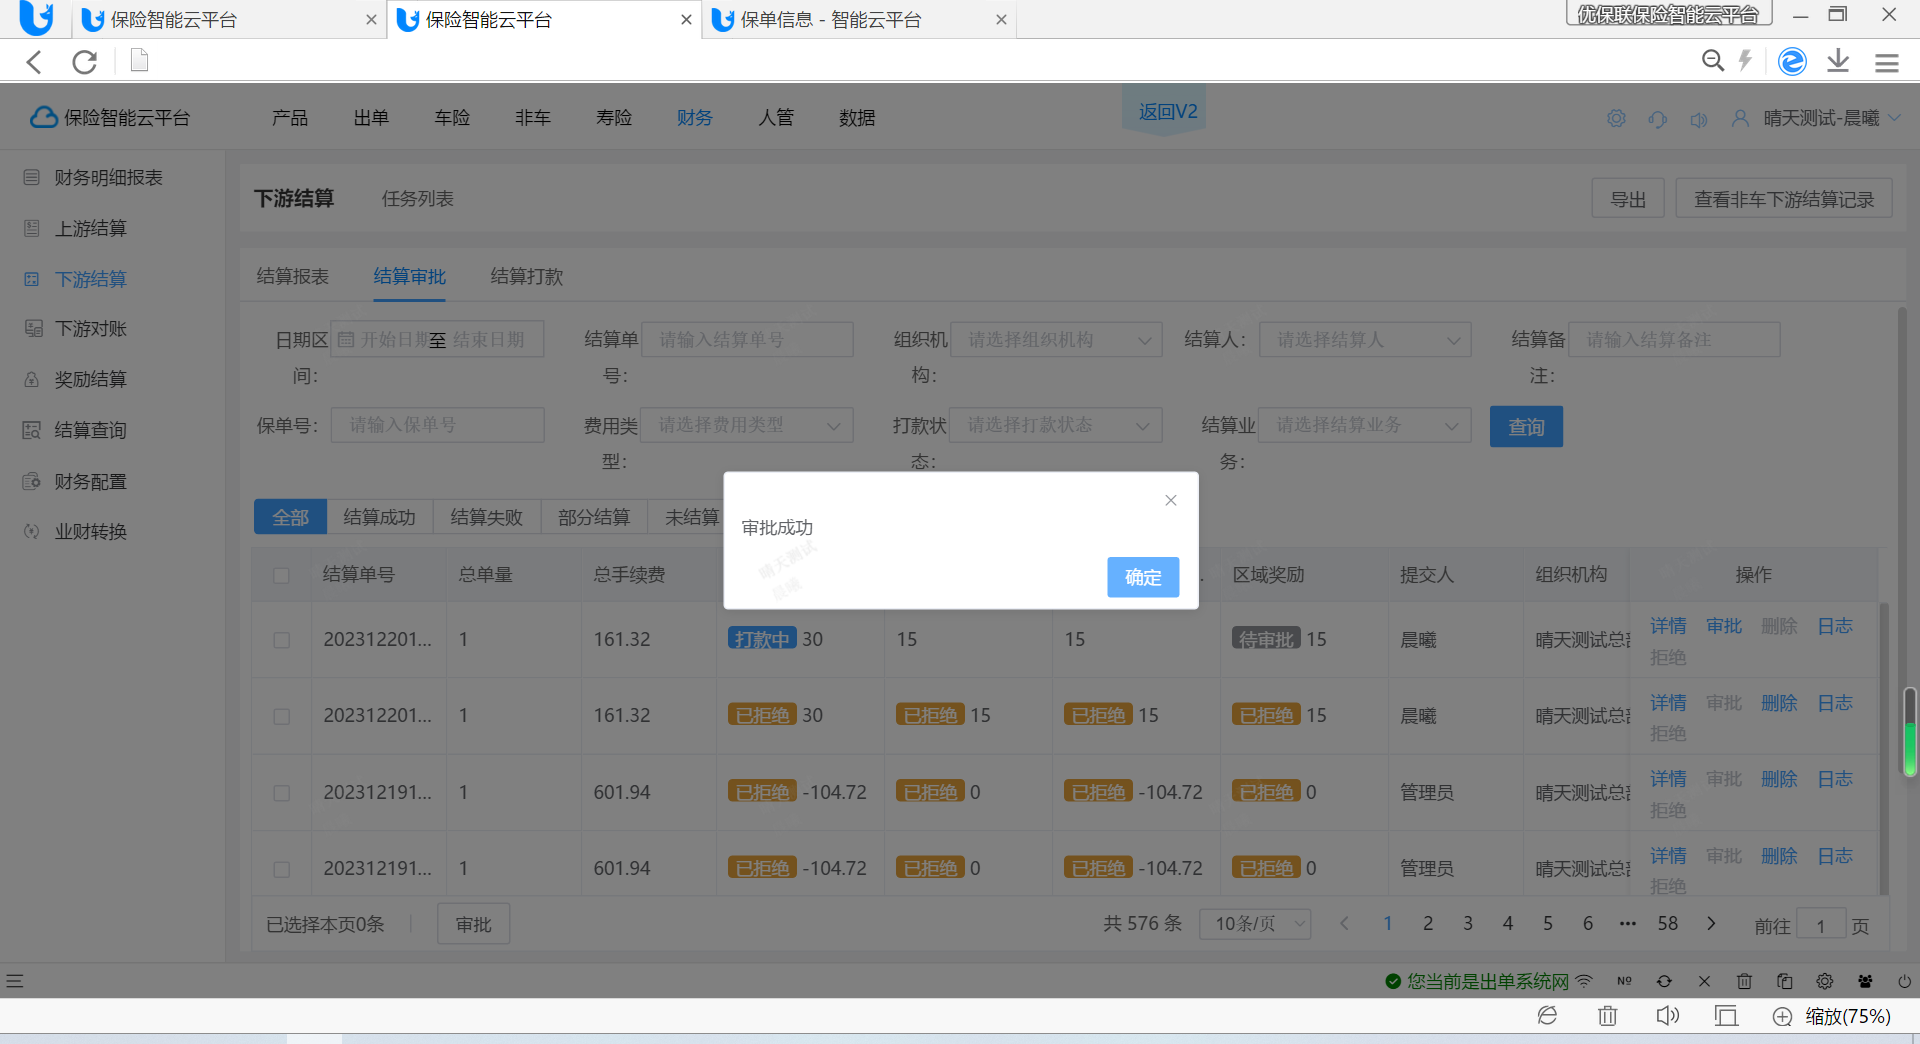Click 详情 for the 打款中 row

point(1668,626)
